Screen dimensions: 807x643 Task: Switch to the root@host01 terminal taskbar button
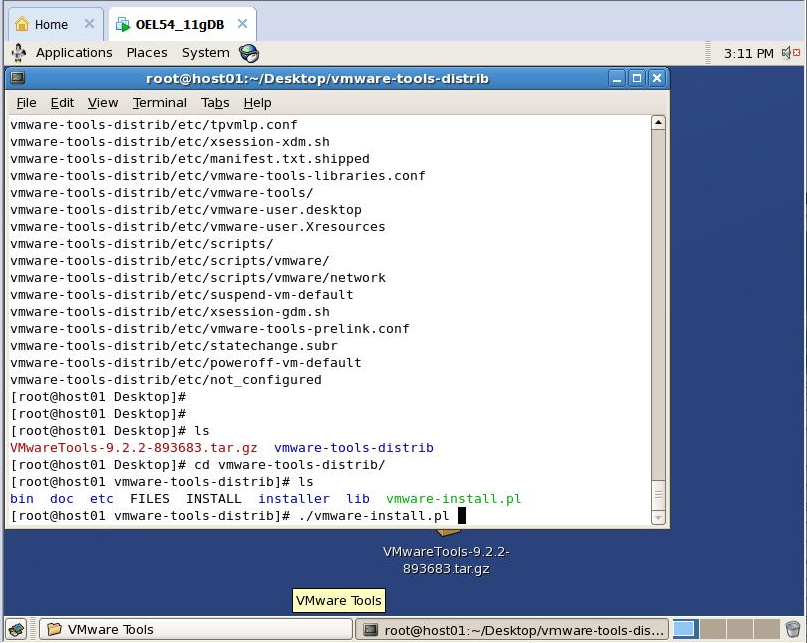pyautogui.click(x=512, y=630)
